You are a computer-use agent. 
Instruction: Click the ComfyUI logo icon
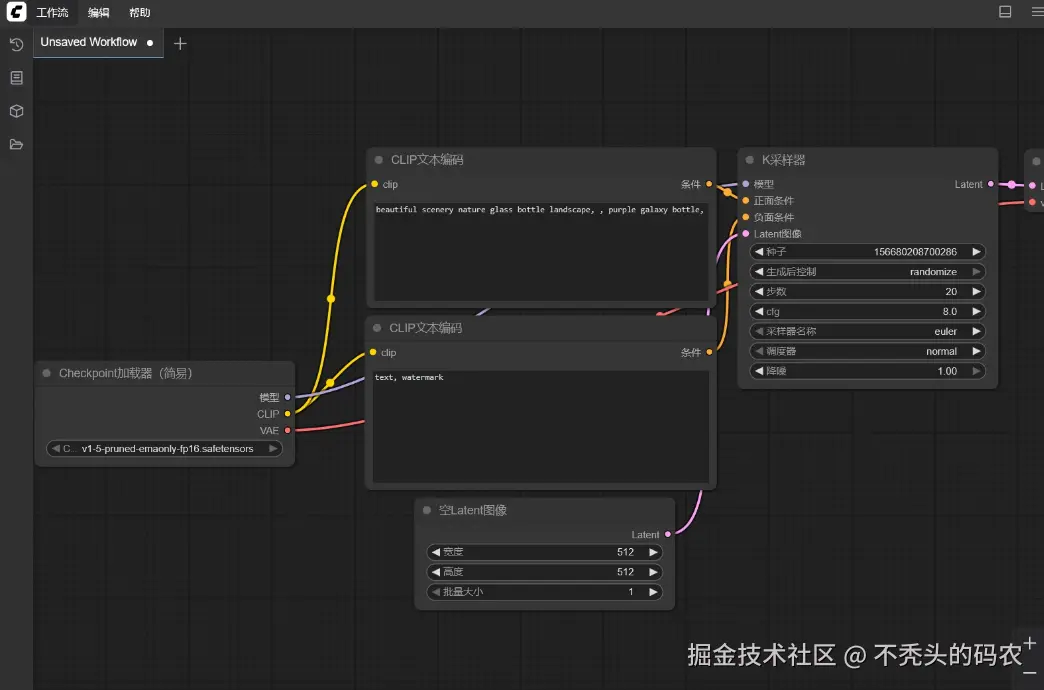(x=16, y=11)
